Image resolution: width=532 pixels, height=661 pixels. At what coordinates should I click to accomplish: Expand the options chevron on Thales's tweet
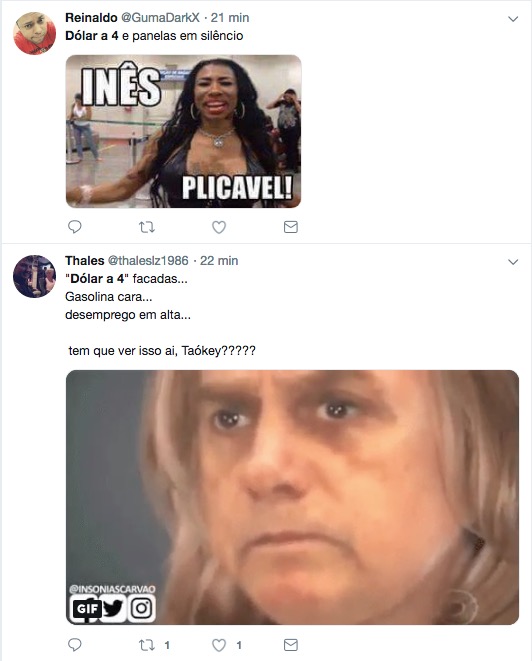[513, 262]
